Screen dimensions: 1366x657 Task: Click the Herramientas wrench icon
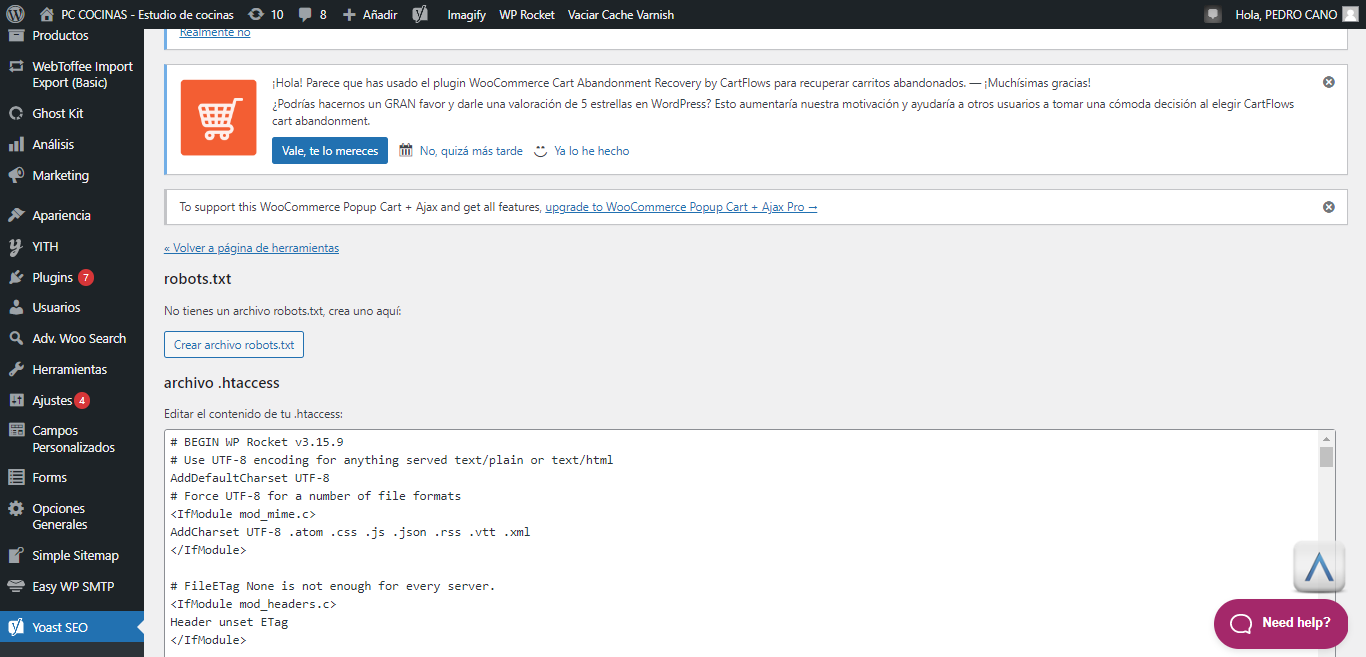point(16,369)
